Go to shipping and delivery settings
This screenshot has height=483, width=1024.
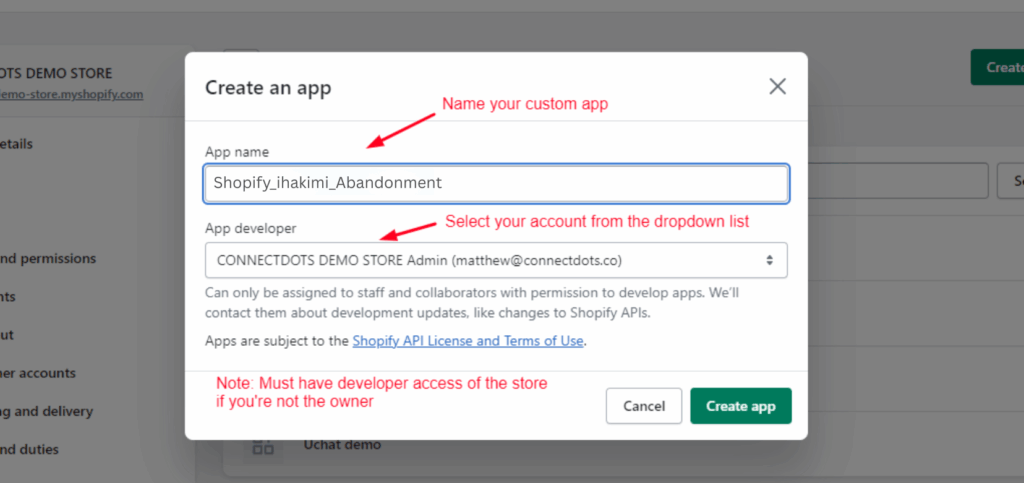point(46,411)
